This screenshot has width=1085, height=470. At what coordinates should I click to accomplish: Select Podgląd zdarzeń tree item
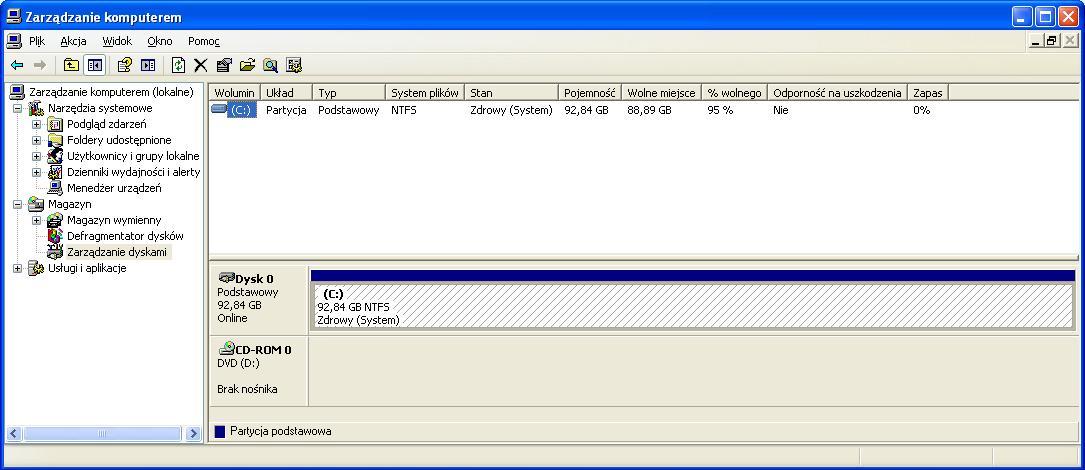(107, 125)
